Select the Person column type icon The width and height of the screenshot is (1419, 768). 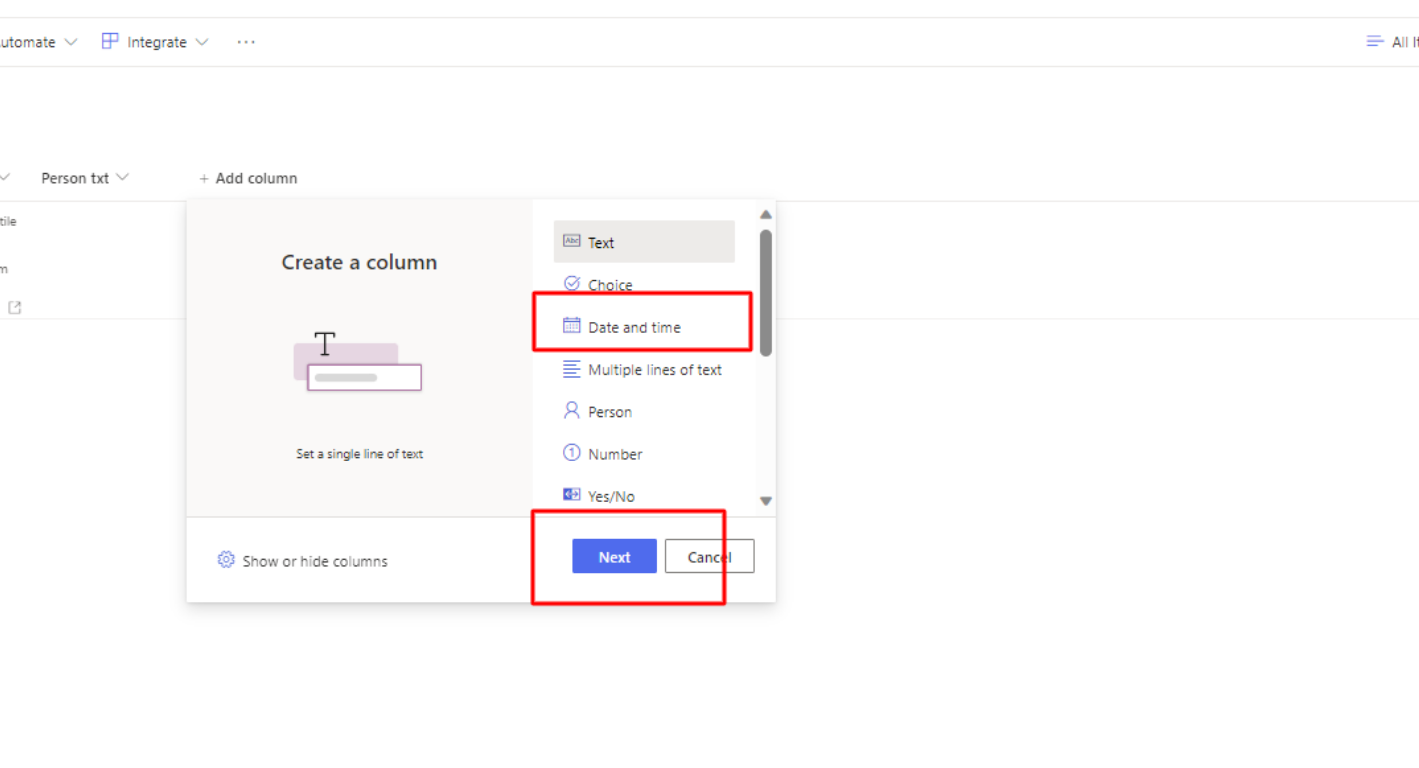pos(571,410)
